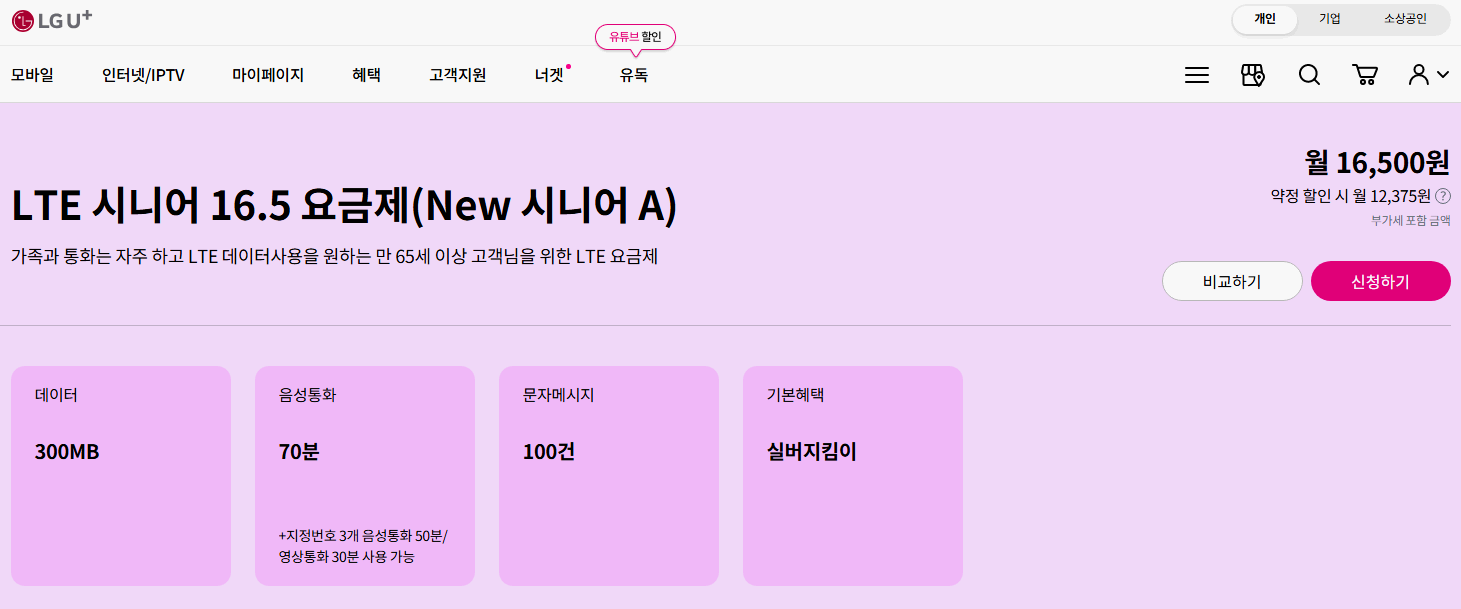1461x609 pixels.
Task: Open the discount info question-mark tooltip
Action: click(x=1443, y=197)
